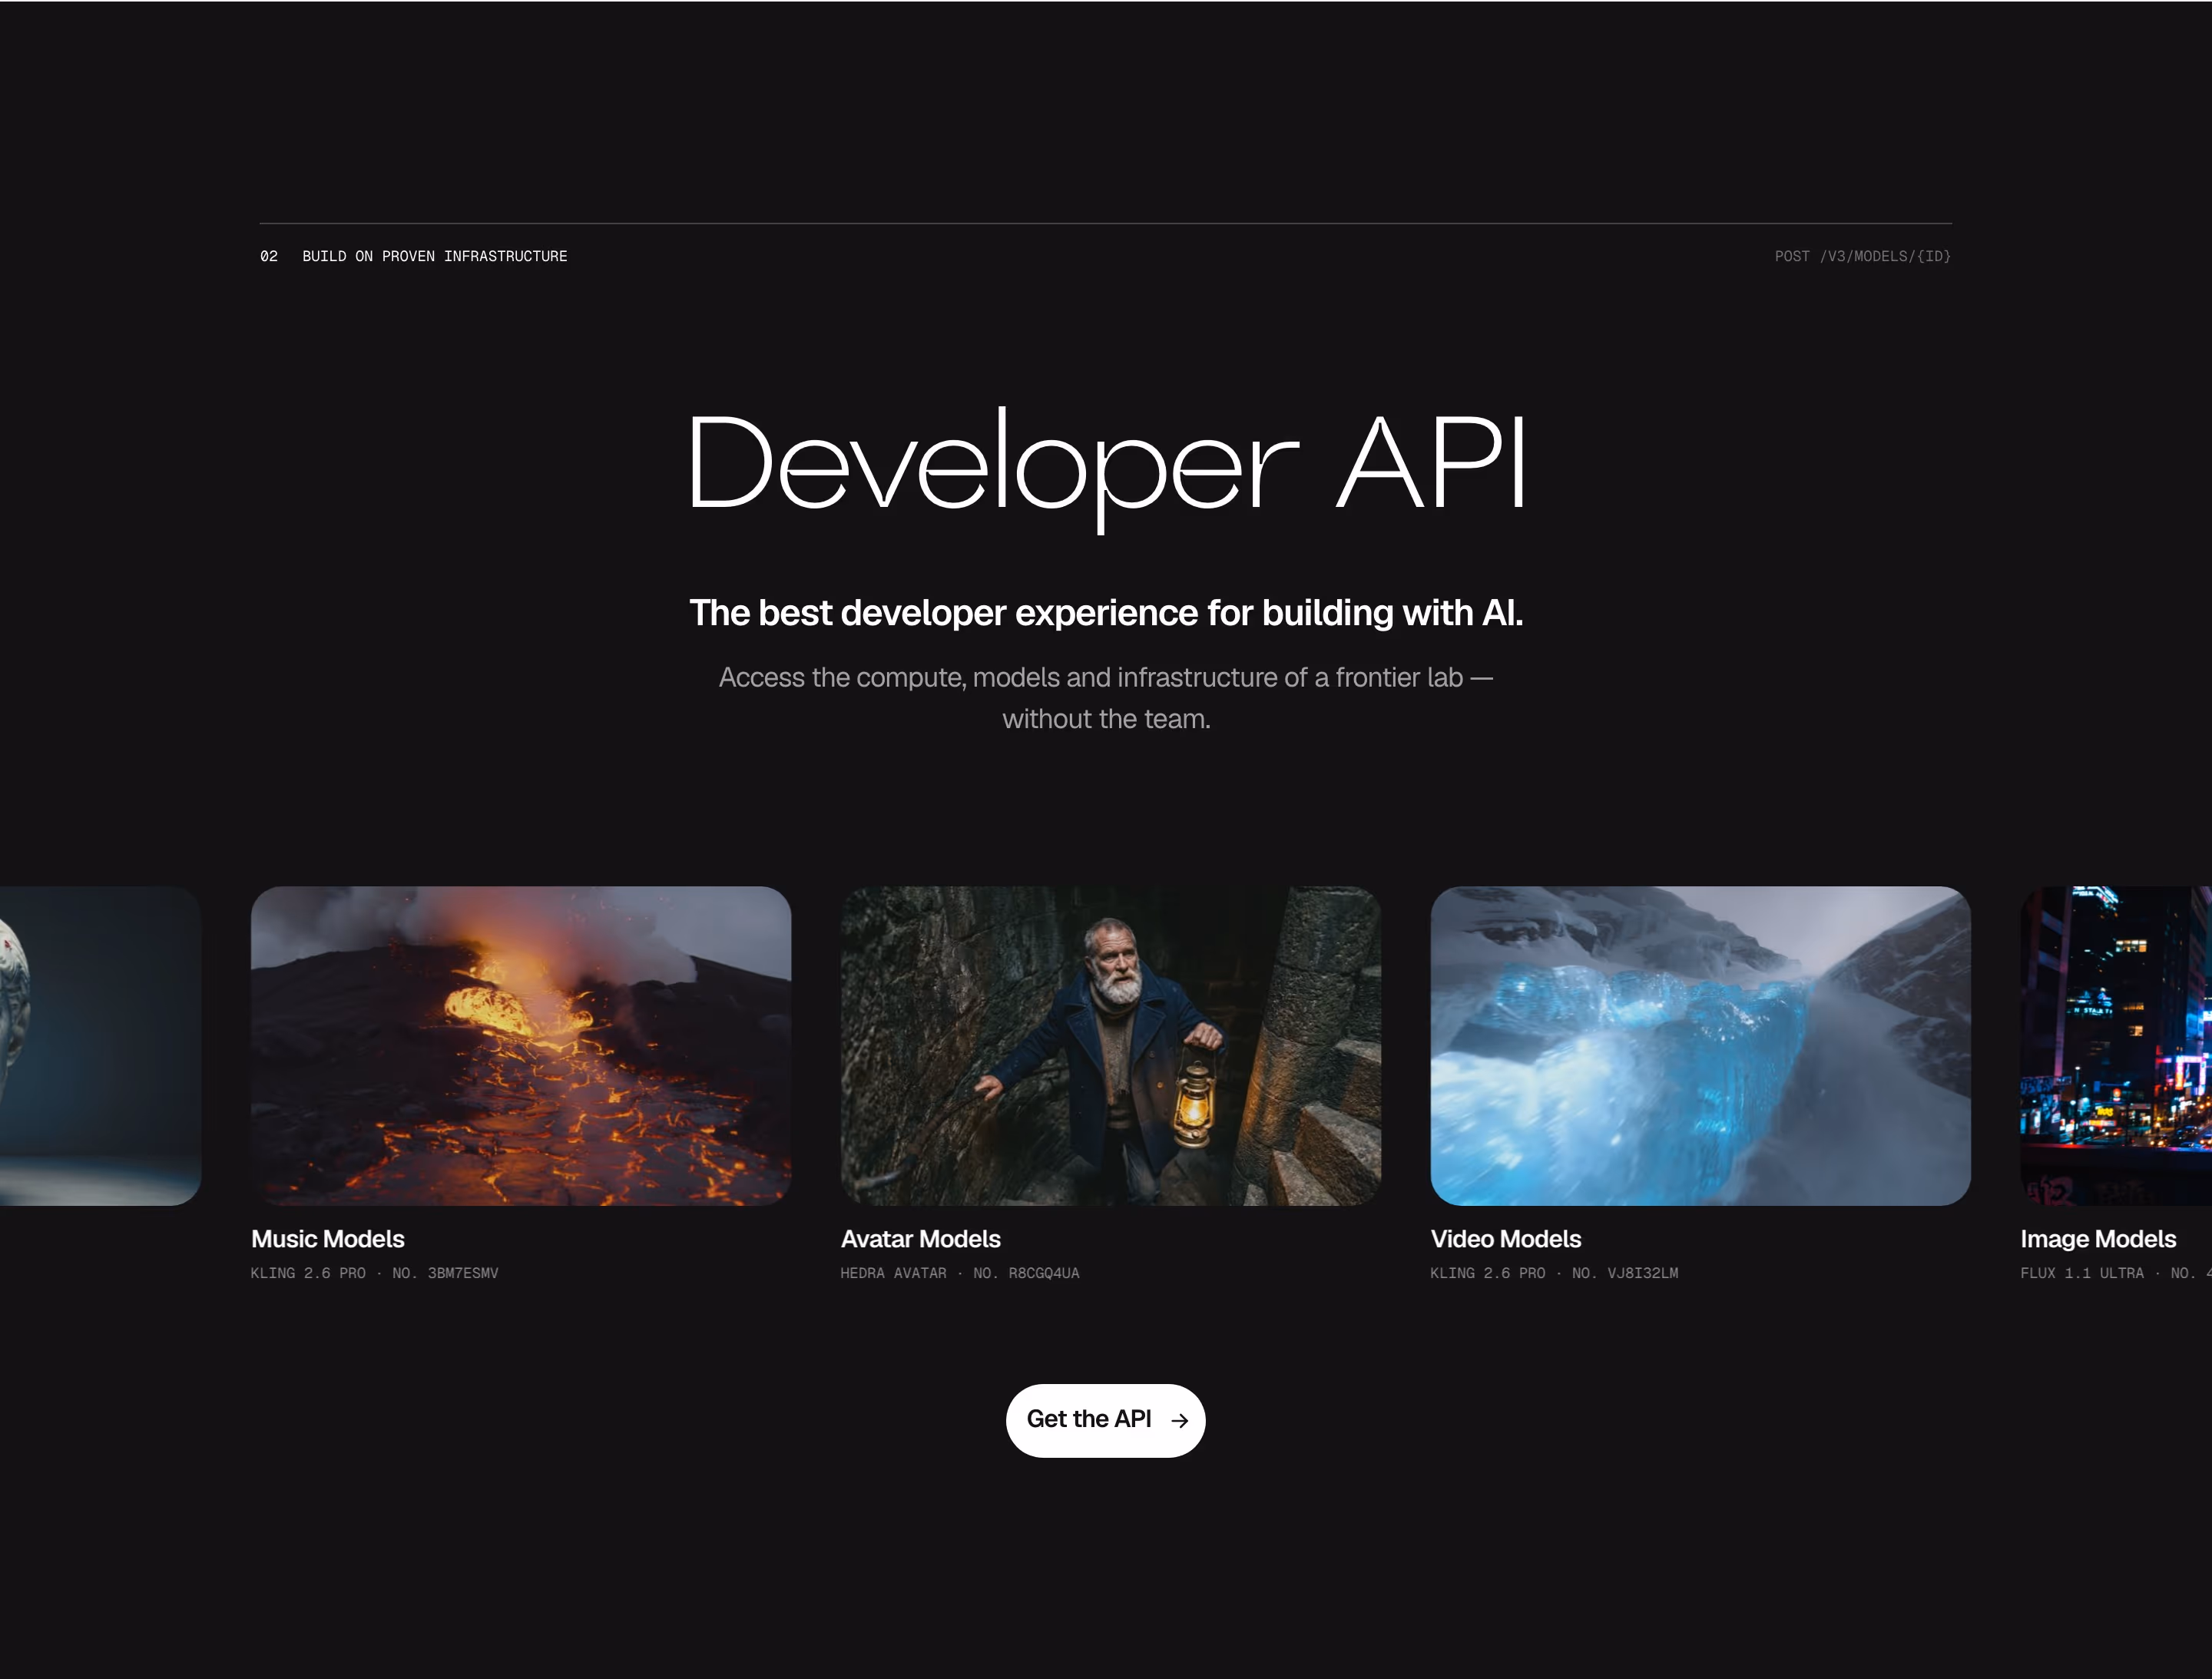Click the arrow icon in Get the API
The width and height of the screenshot is (2212, 1679).
click(x=1179, y=1421)
